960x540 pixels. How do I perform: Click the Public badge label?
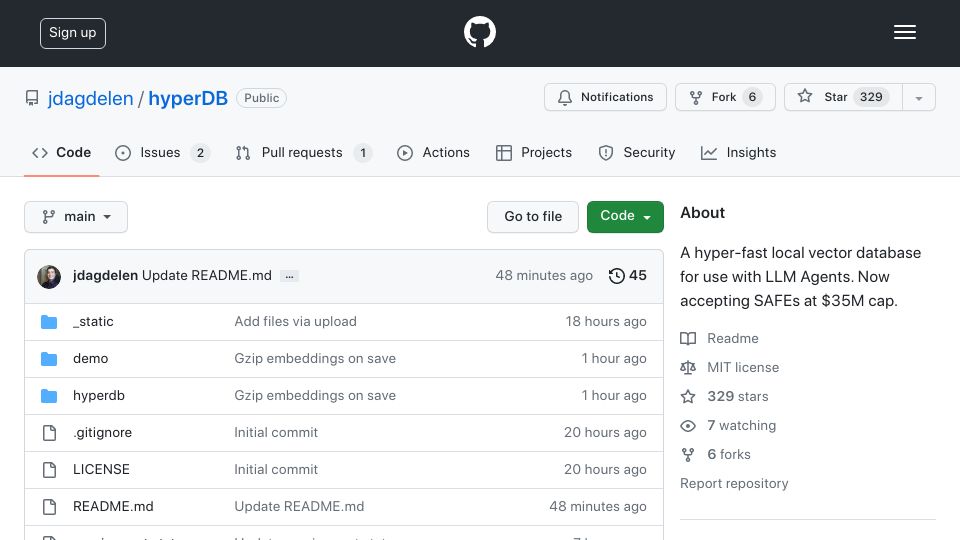click(261, 98)
